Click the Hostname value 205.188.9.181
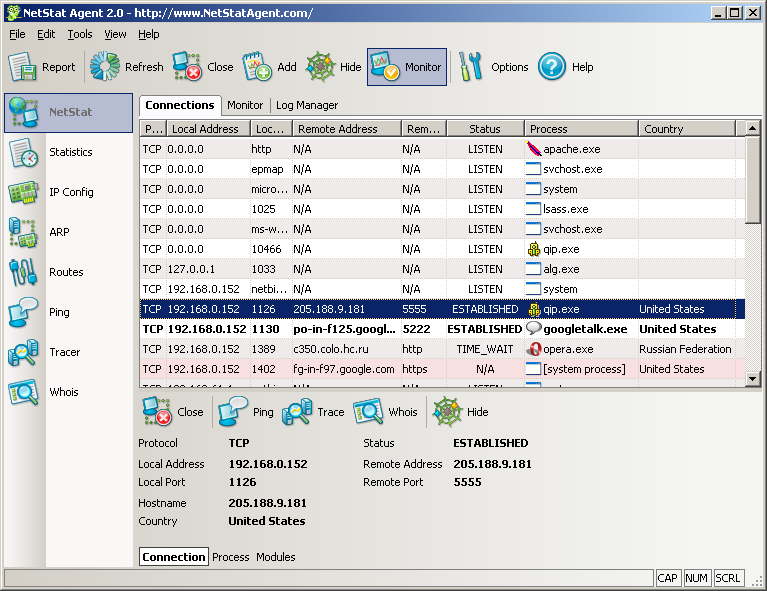Viewport: 767px width, 591px height. (x=268, y=503)
